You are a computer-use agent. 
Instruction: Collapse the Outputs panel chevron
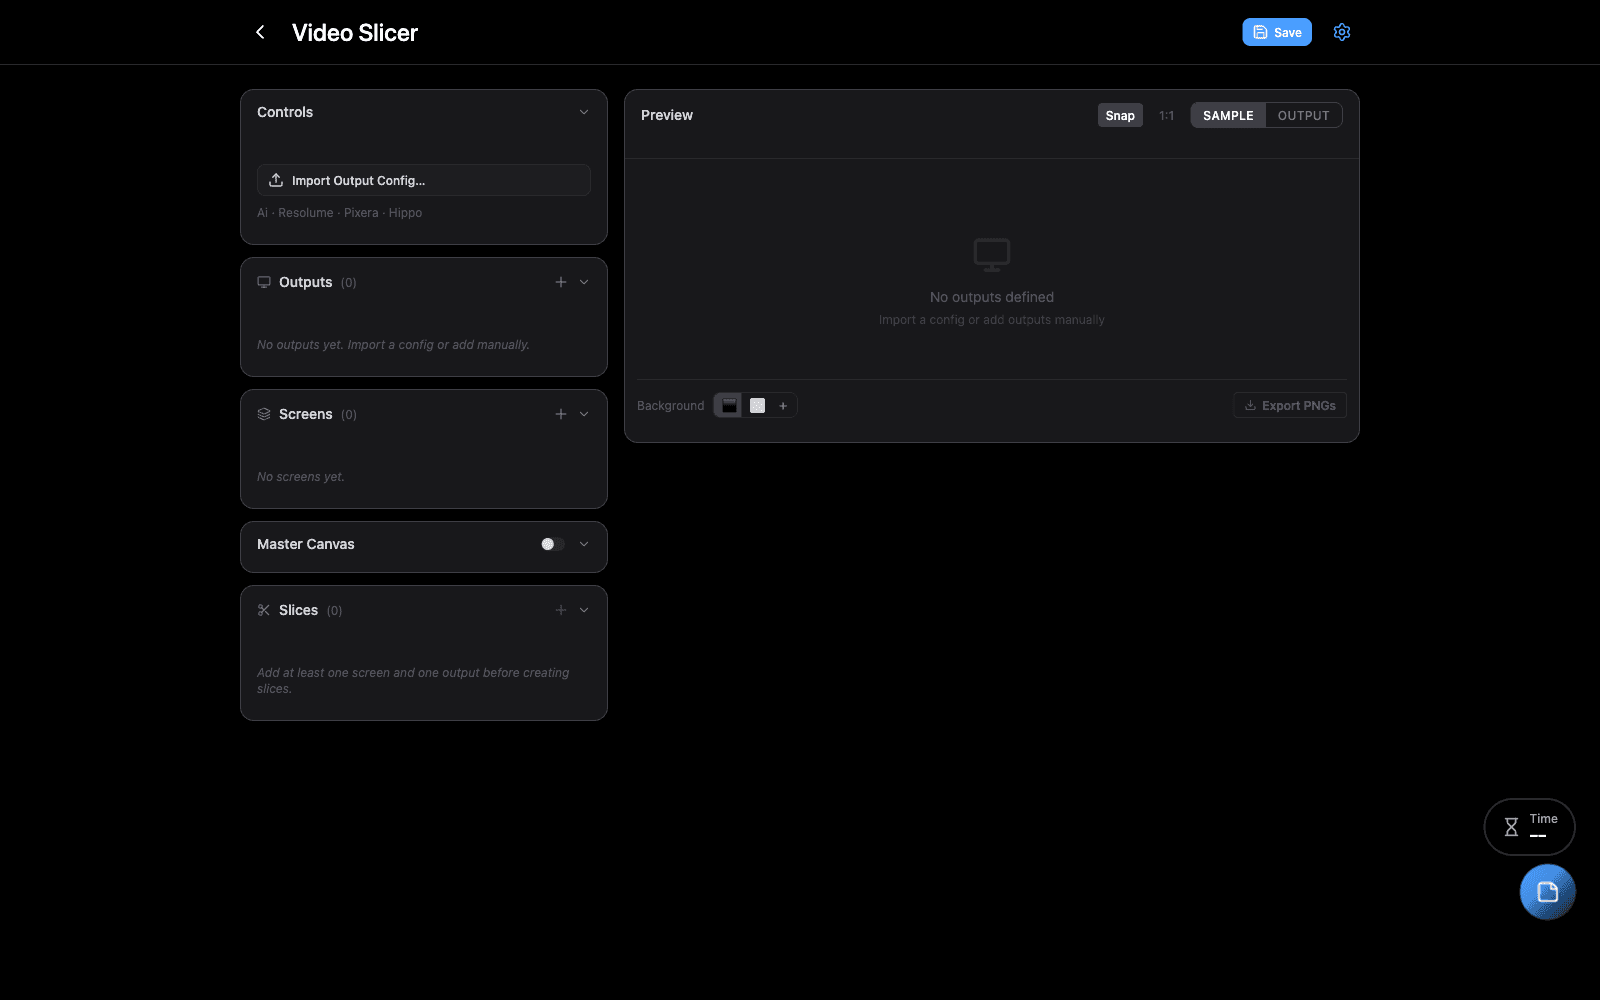click(584, 282)
